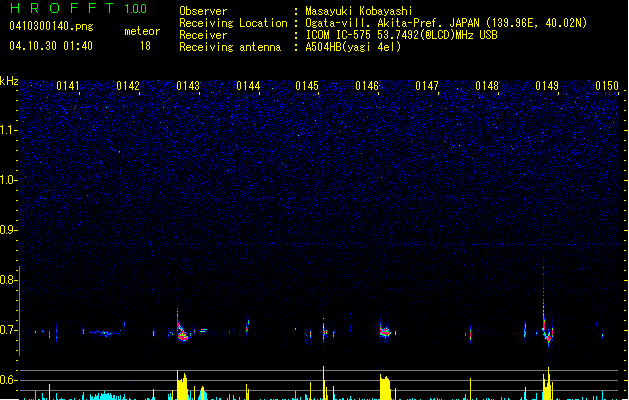Click the meteor count value 18
The width and height of the screenshot is (629, 400).
[x=145, y=46]
